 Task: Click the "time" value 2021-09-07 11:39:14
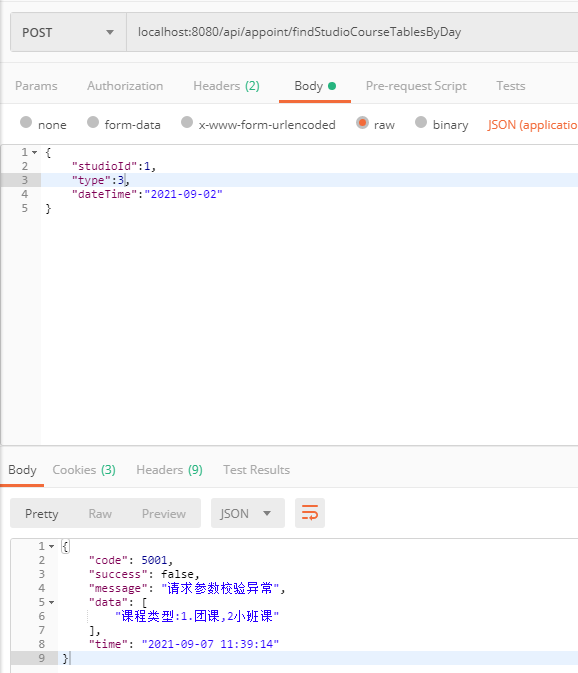tap(210, 644)
